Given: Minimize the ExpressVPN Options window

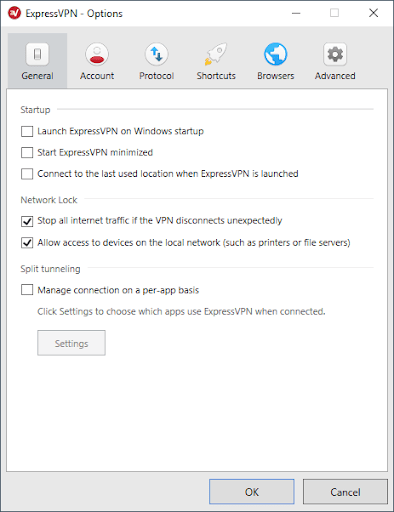Looking at the screenshot, I should tap(296, 13).
